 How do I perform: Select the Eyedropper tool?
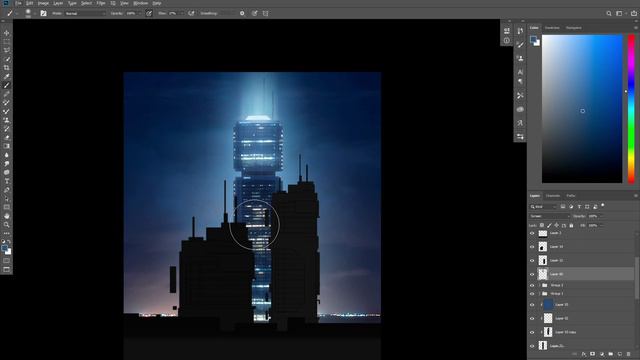(x=7, y=76)
